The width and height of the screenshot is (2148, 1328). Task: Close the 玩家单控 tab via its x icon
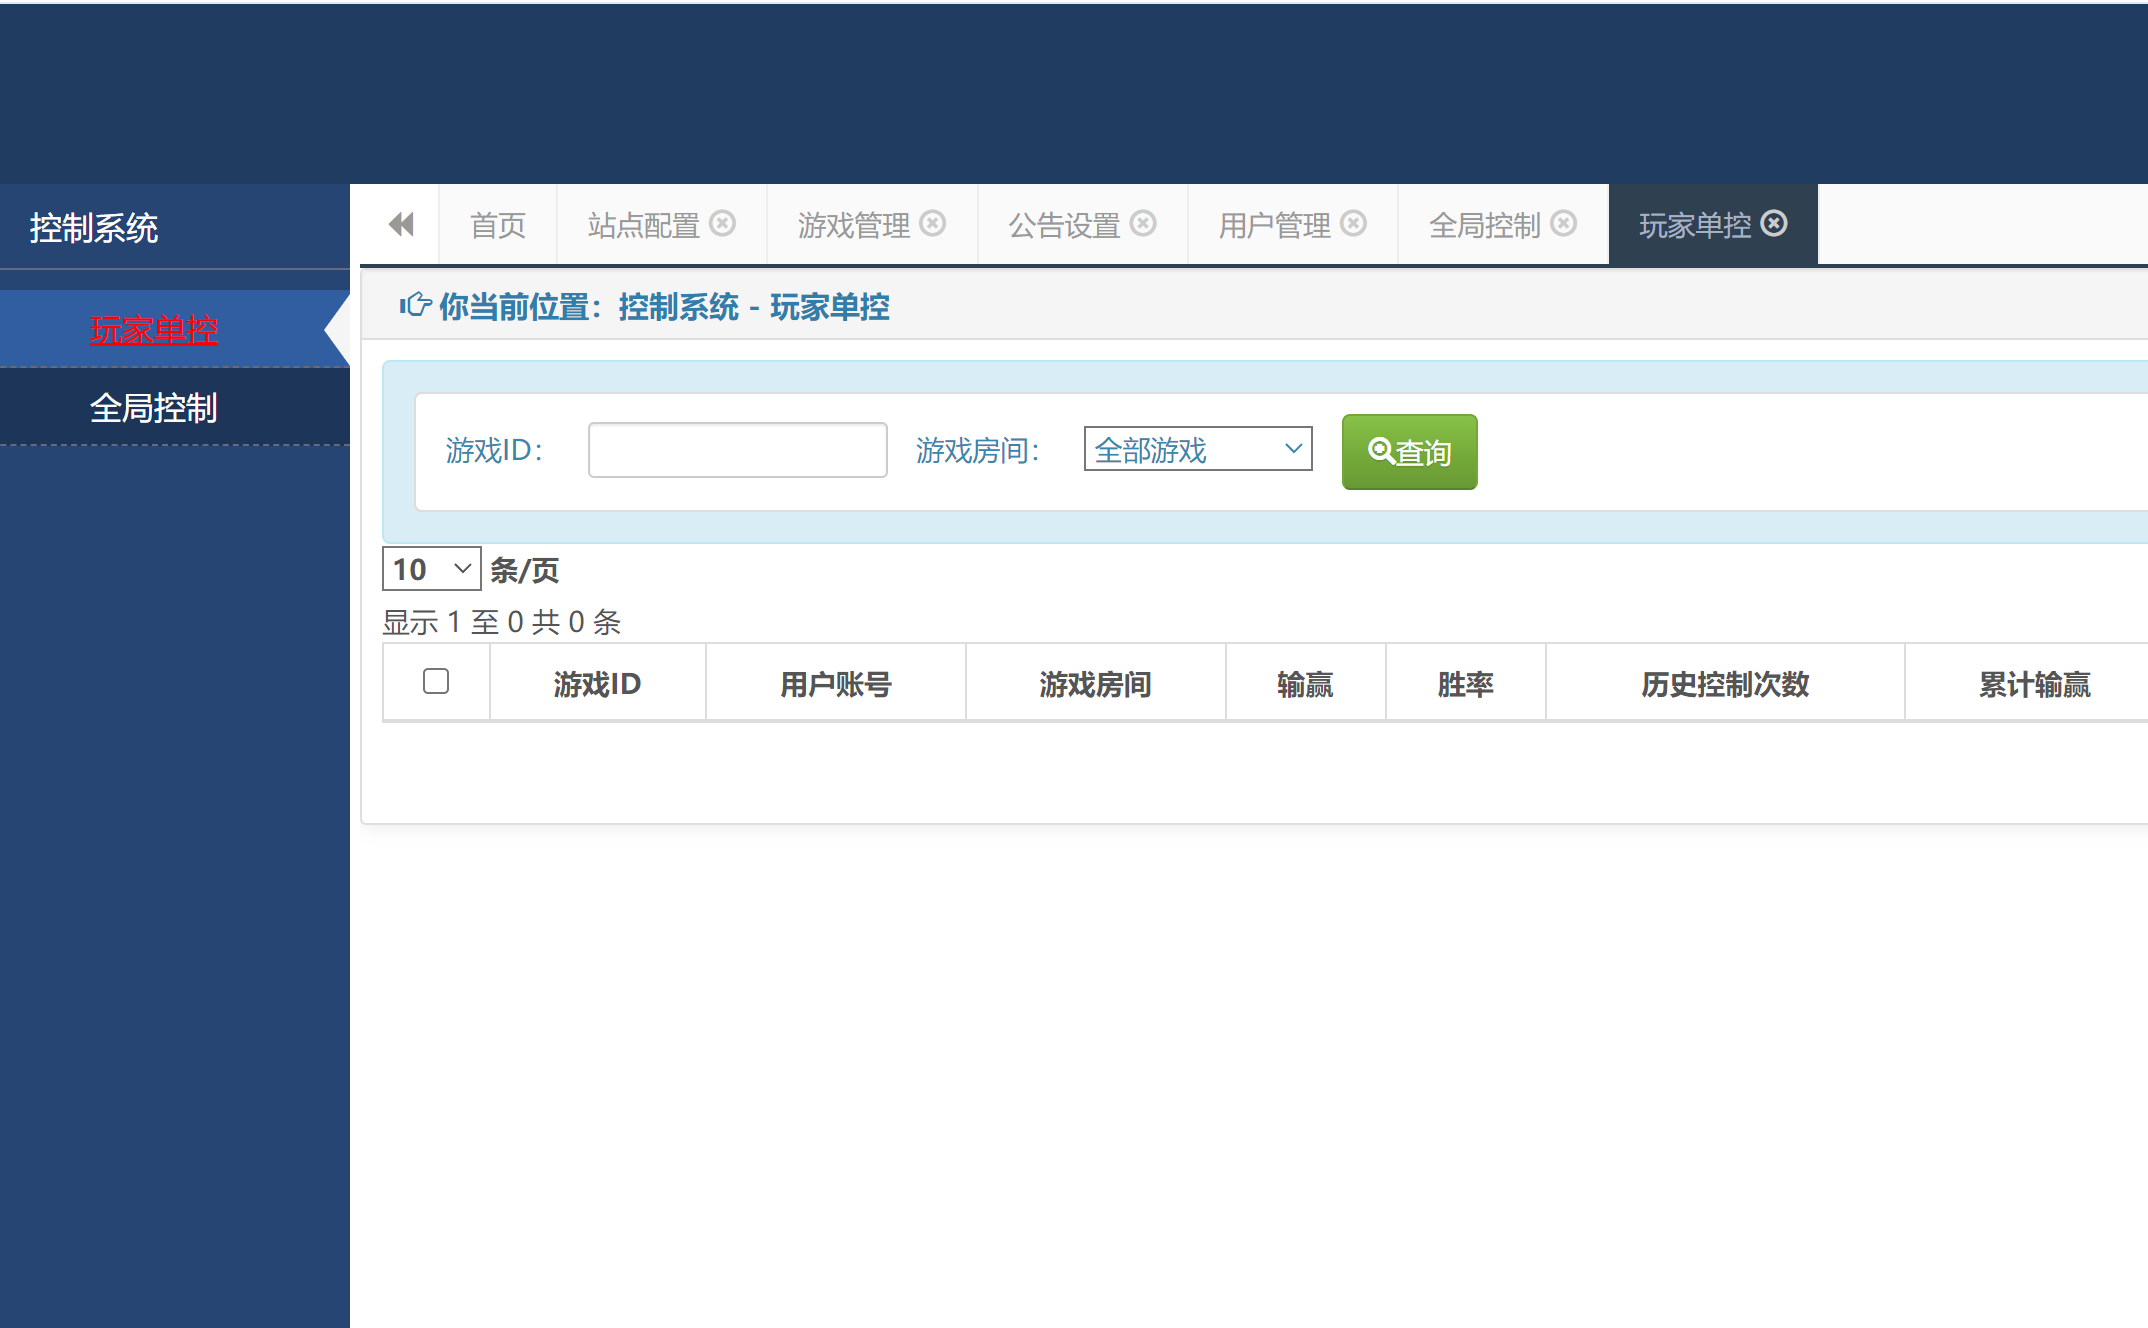point(1774,223)
